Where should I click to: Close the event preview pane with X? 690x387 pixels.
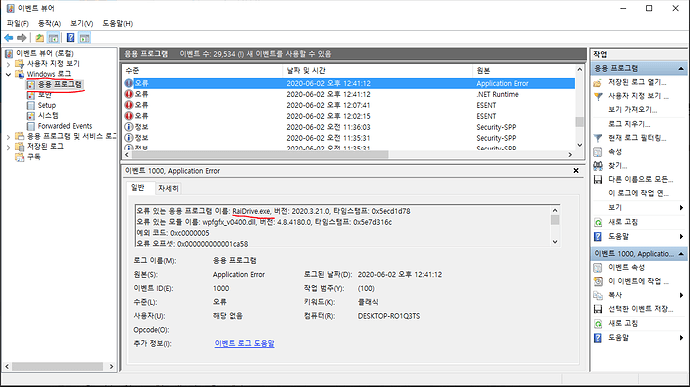point(576,171)
